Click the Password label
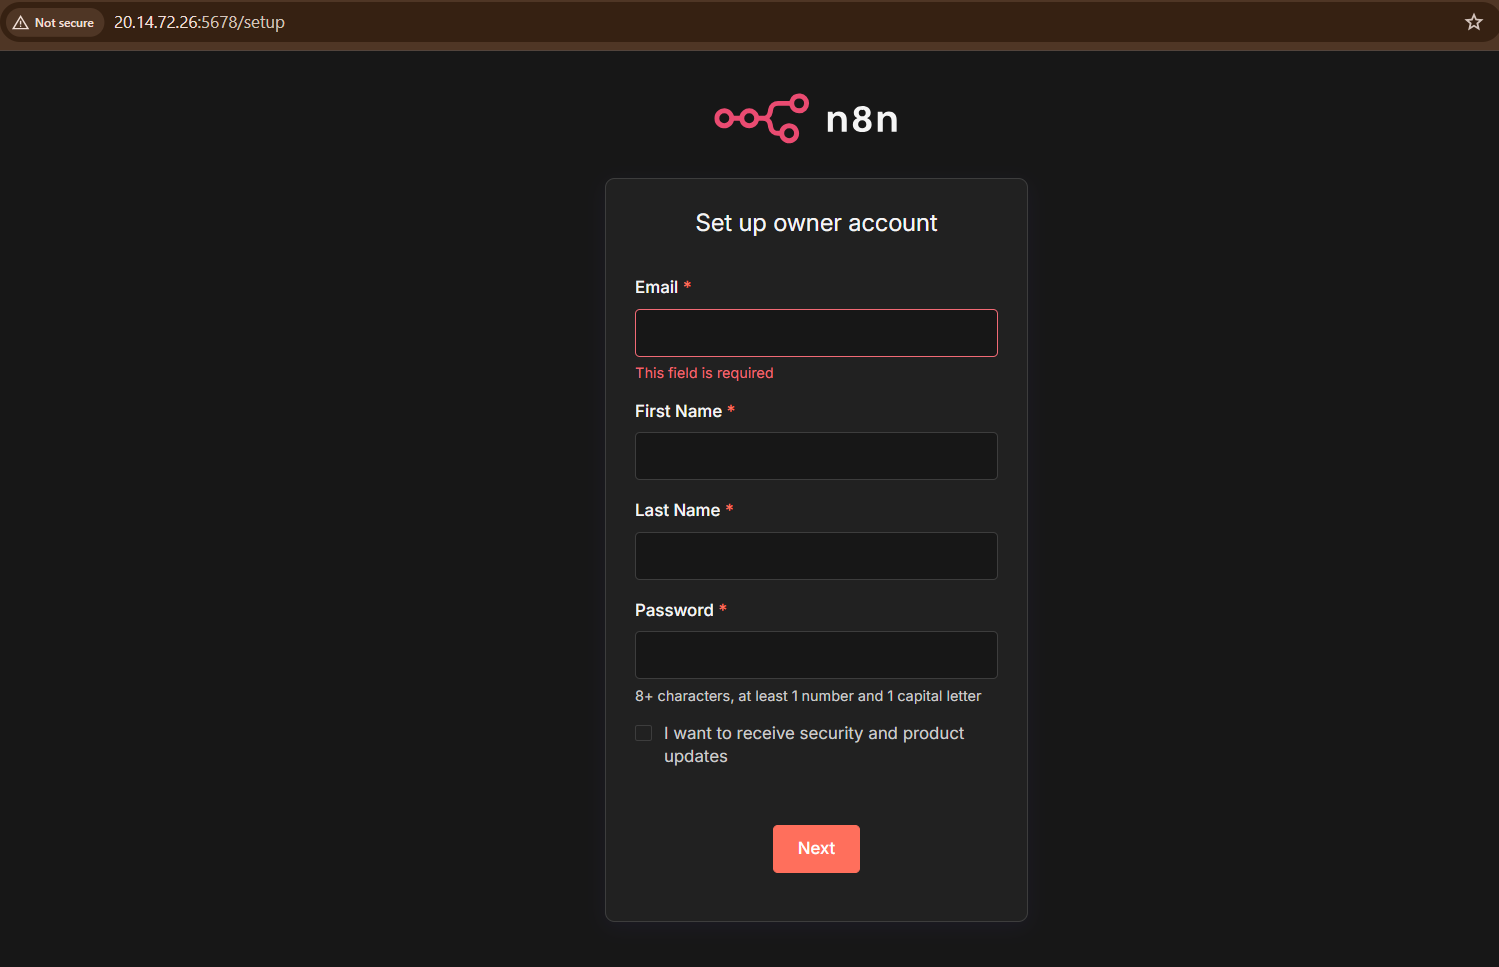Screen dimensions: 1499x967 point(674,610)
